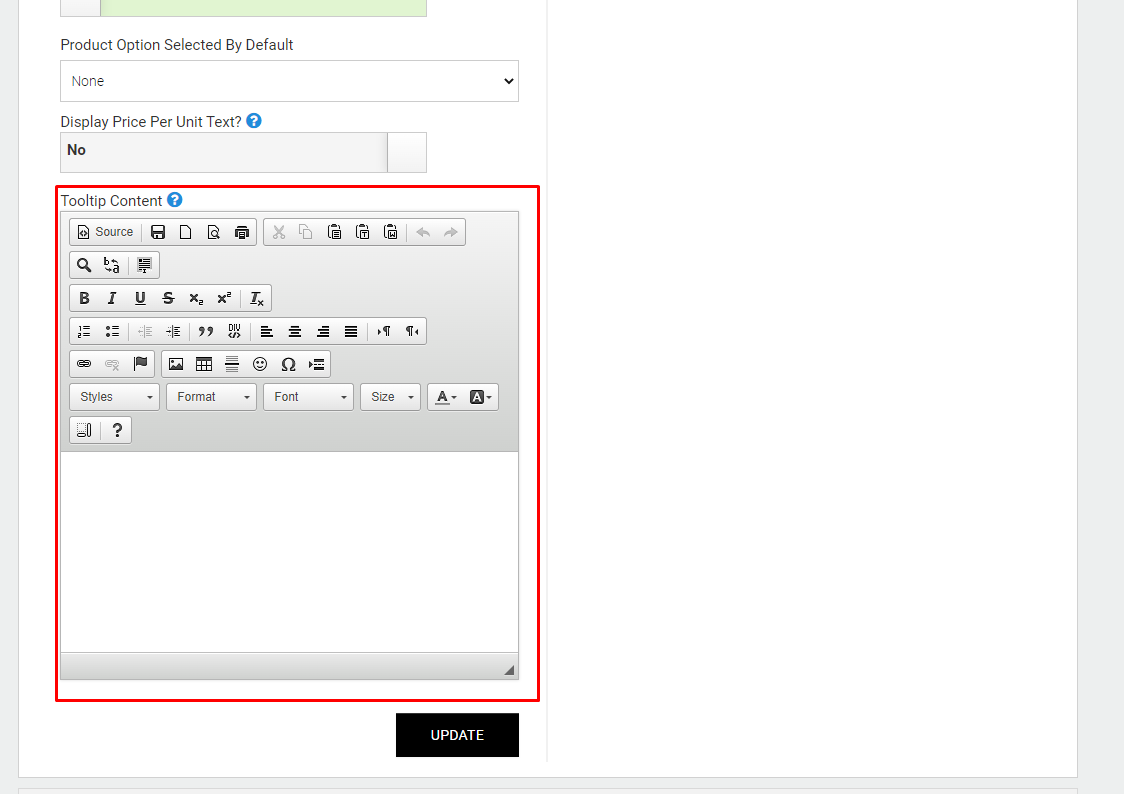
Task: Click the Source button in the editor
Action: 105,232
